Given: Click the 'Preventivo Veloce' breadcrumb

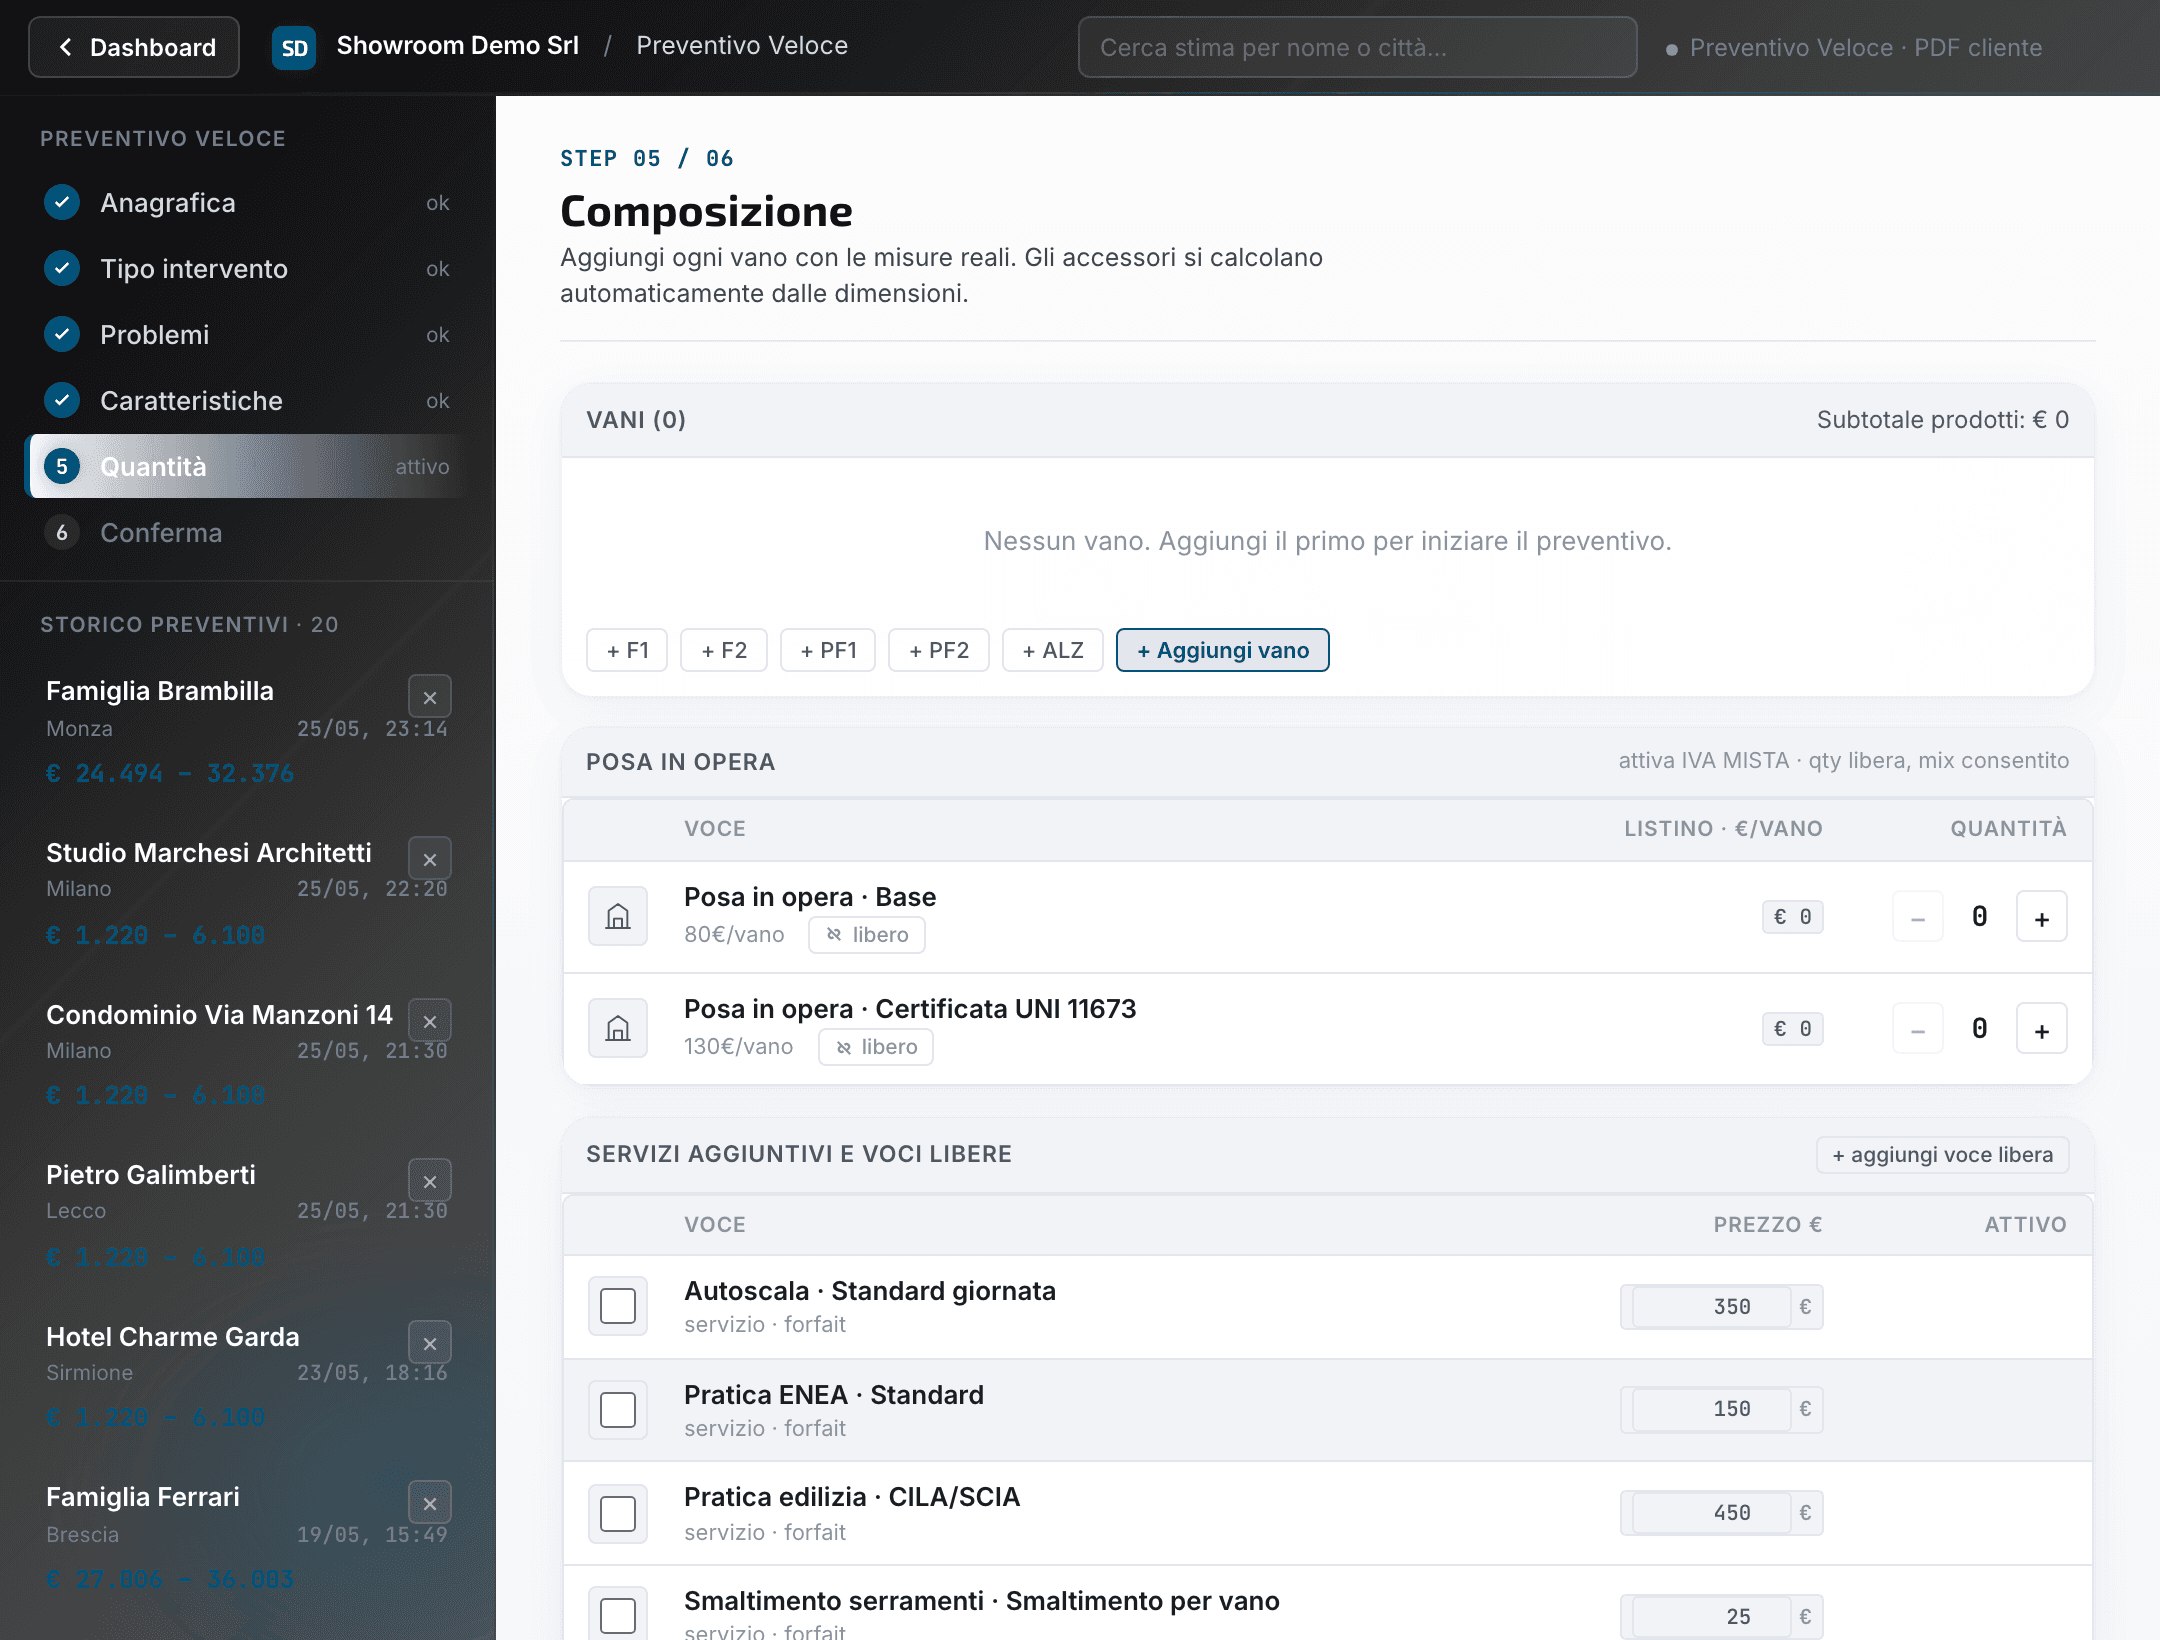Looking at the screenshot, I should point(742,46).
